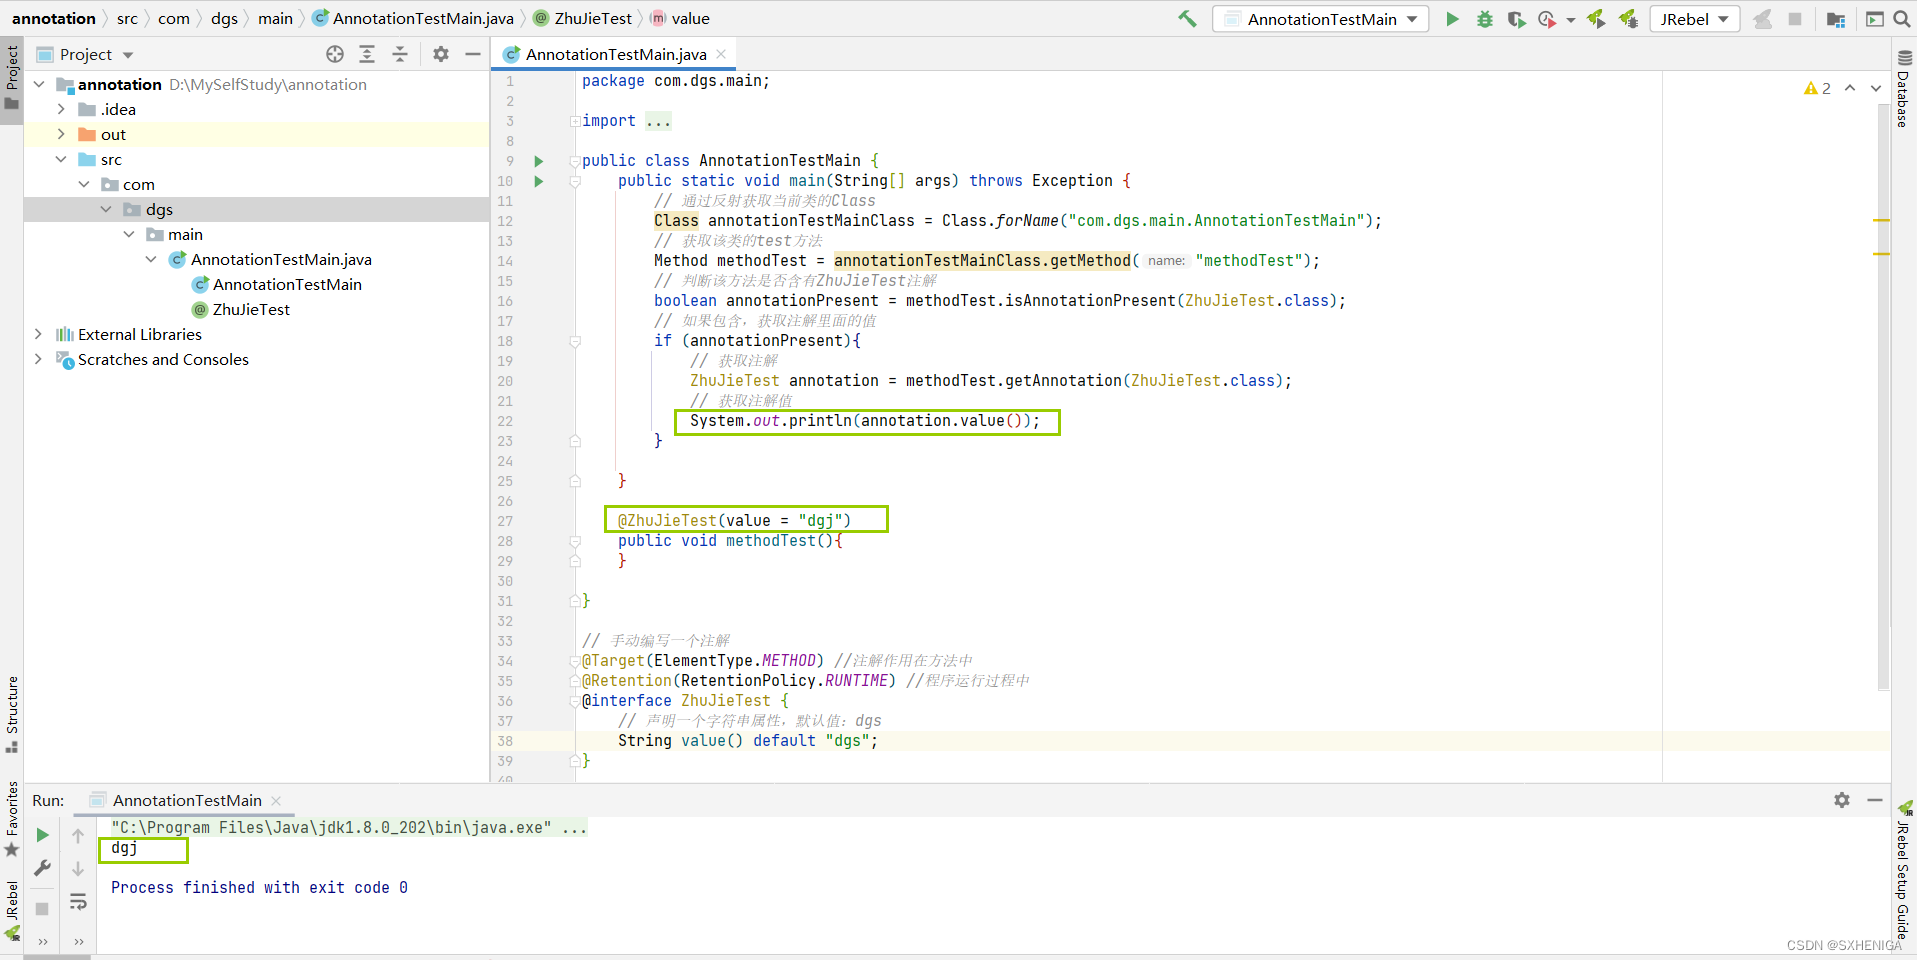Open the Search Everywhere magnifier
Image resolution: width=1917 pixels, height=960 pixels.
[1903, 18]
